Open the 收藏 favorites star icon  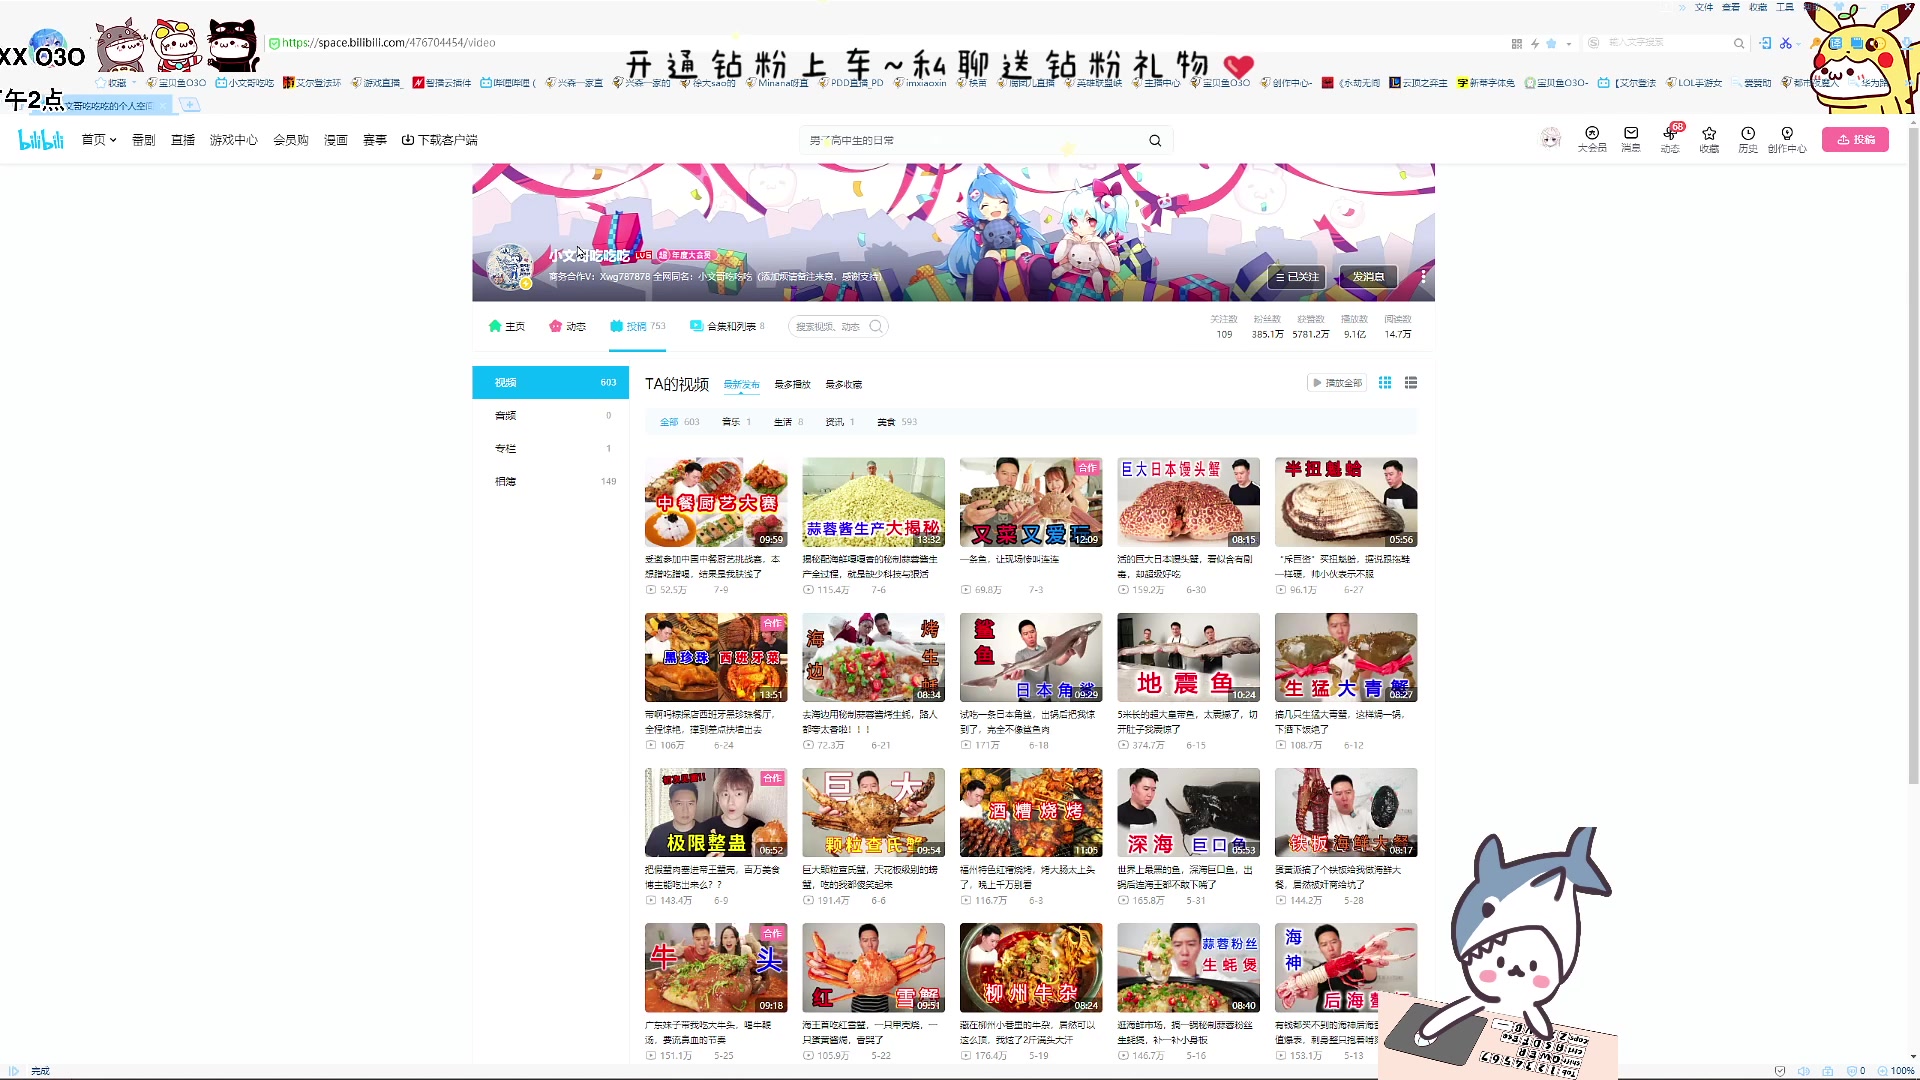click(x=1708, y=139)
